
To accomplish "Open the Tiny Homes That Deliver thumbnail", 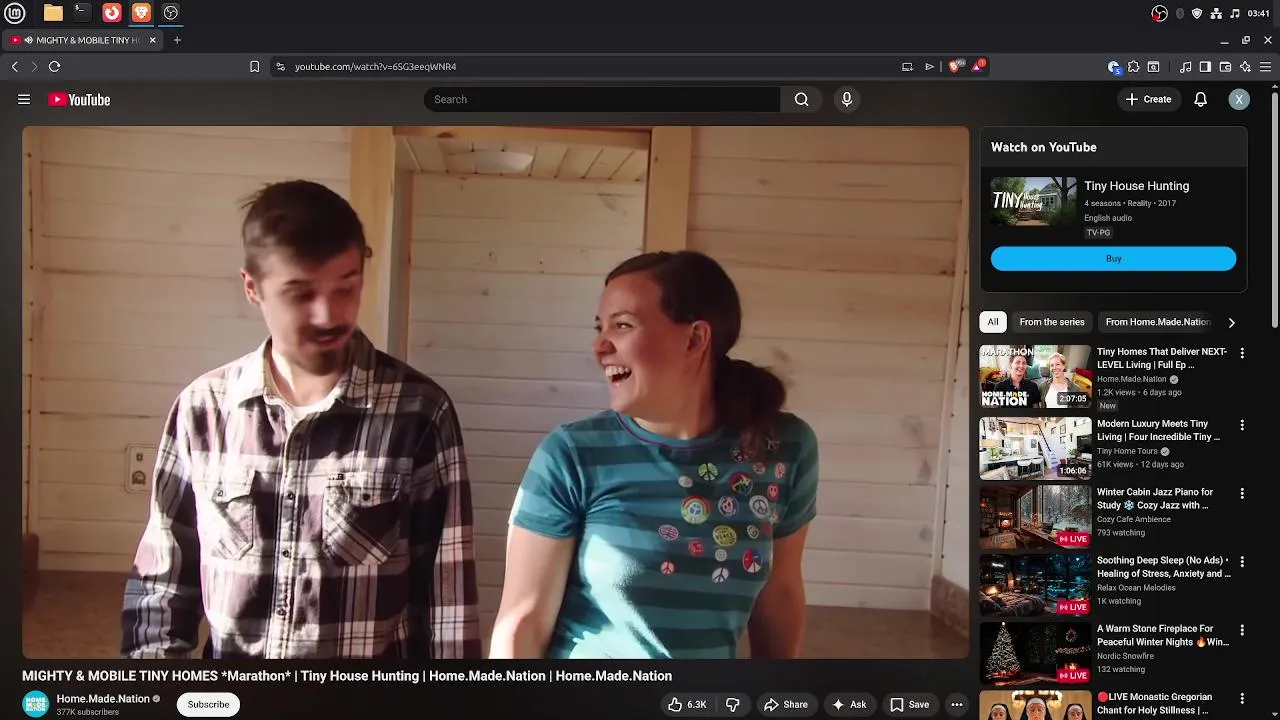I will 1035,376.
